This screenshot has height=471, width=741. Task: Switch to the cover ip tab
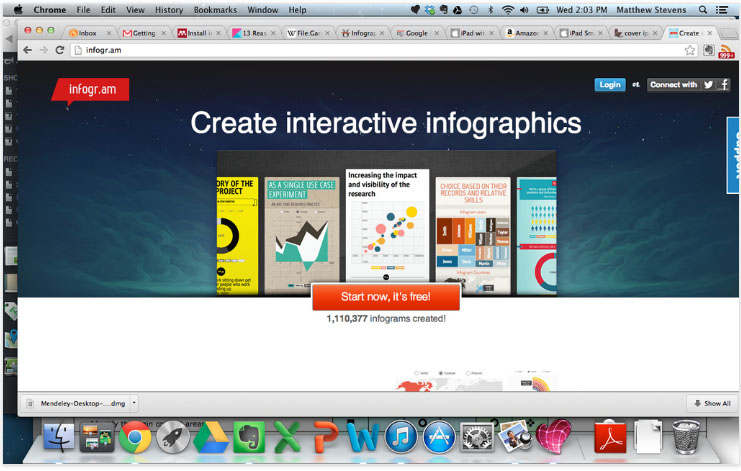pyautogui.click(x=636, y=33)
